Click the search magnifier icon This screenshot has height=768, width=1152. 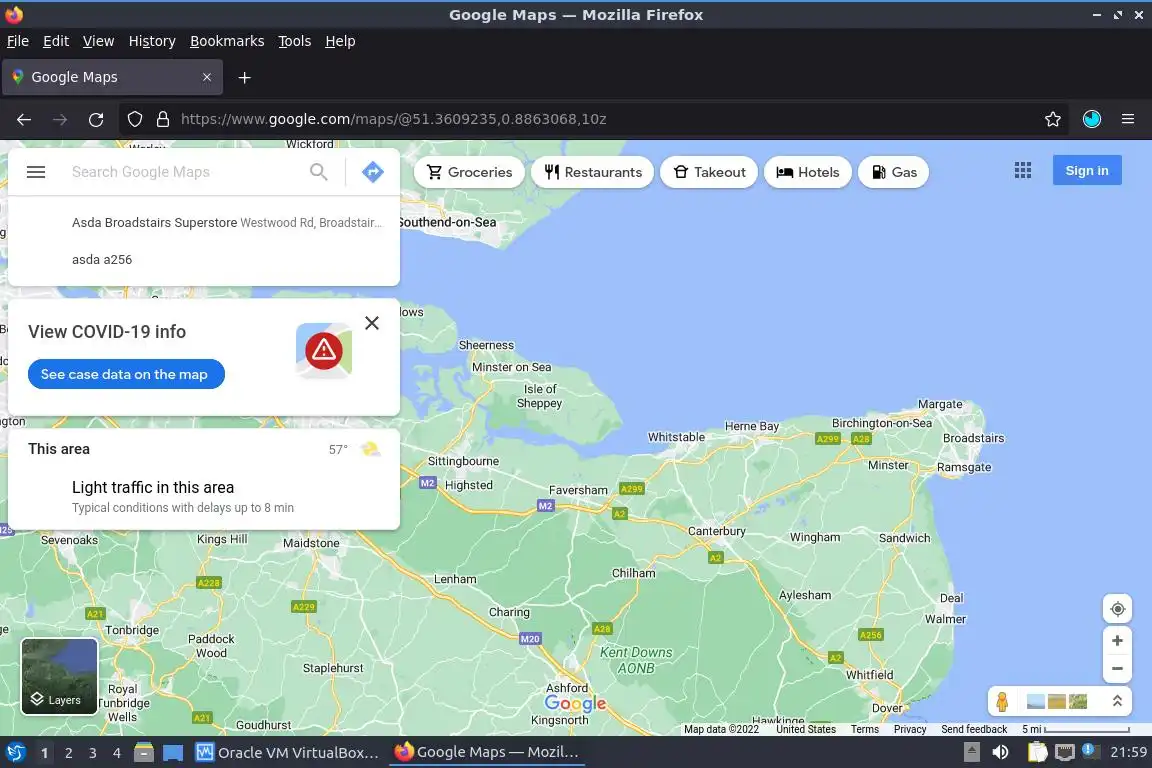tap(319, 172)
